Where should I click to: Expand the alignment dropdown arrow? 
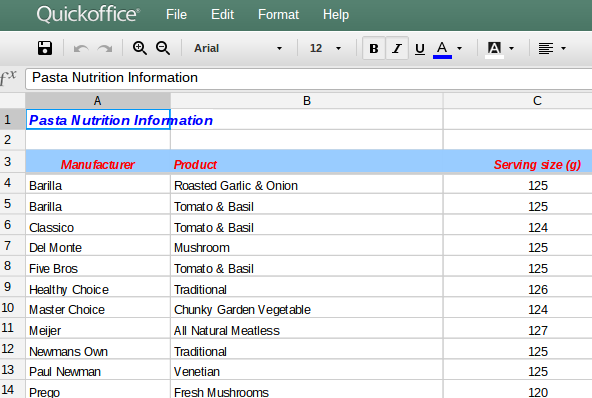point(563,48)
